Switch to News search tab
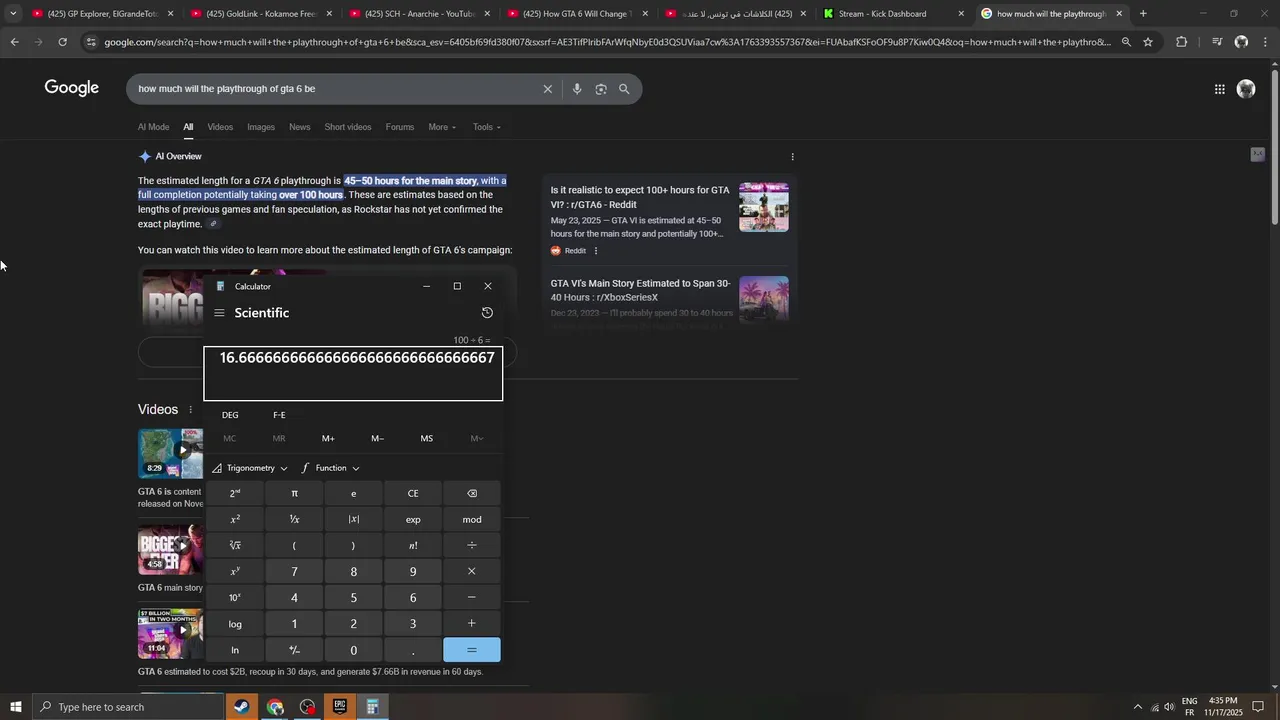Image resolution: width=1280 pixels, height=720 pixels. (x=300, y=127)
